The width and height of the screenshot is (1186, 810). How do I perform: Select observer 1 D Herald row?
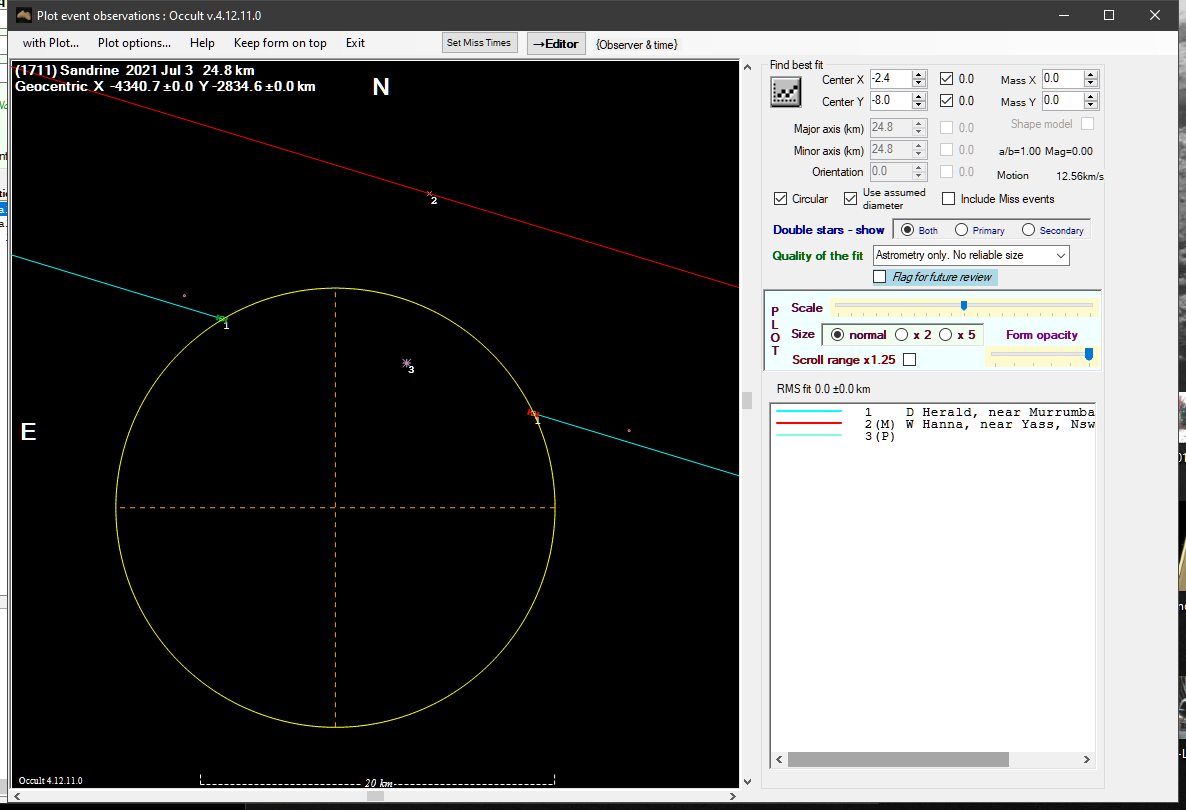(x=934, y=412)
